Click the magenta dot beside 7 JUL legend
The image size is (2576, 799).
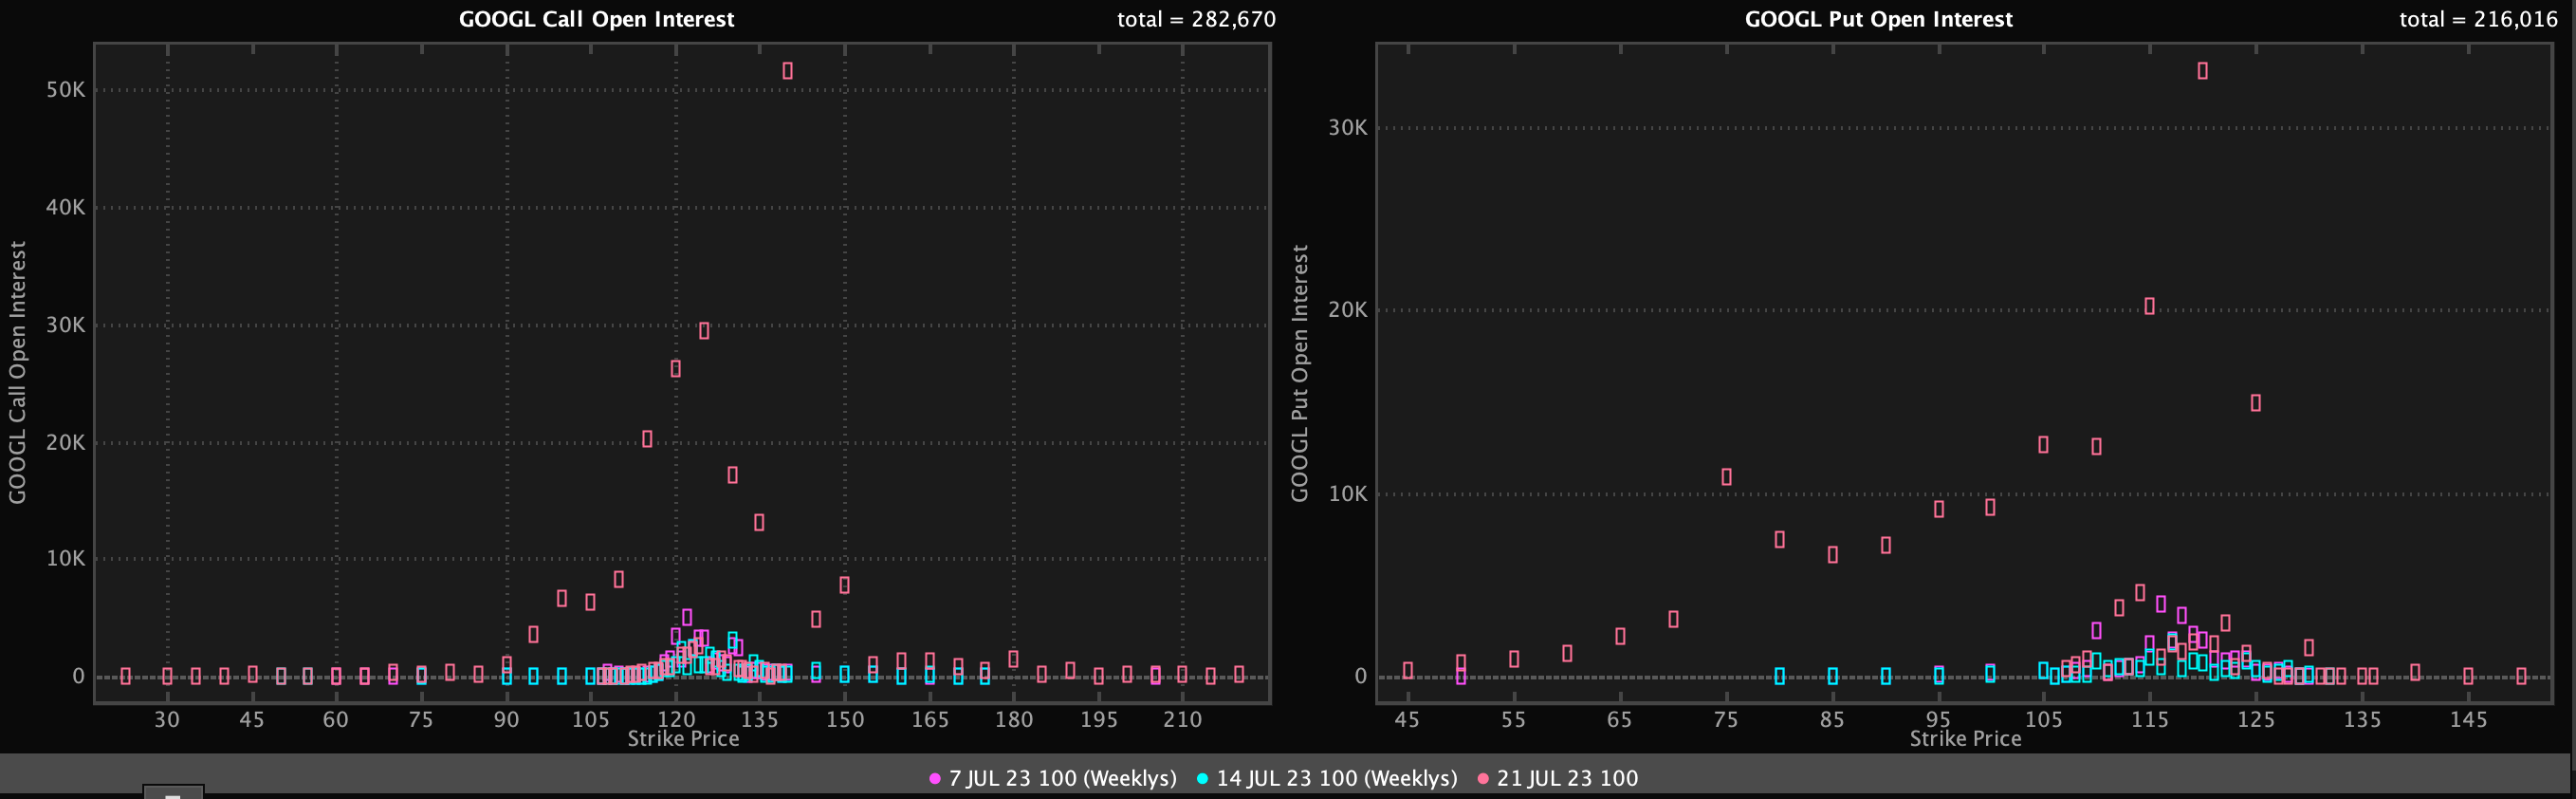pos(935,778)
